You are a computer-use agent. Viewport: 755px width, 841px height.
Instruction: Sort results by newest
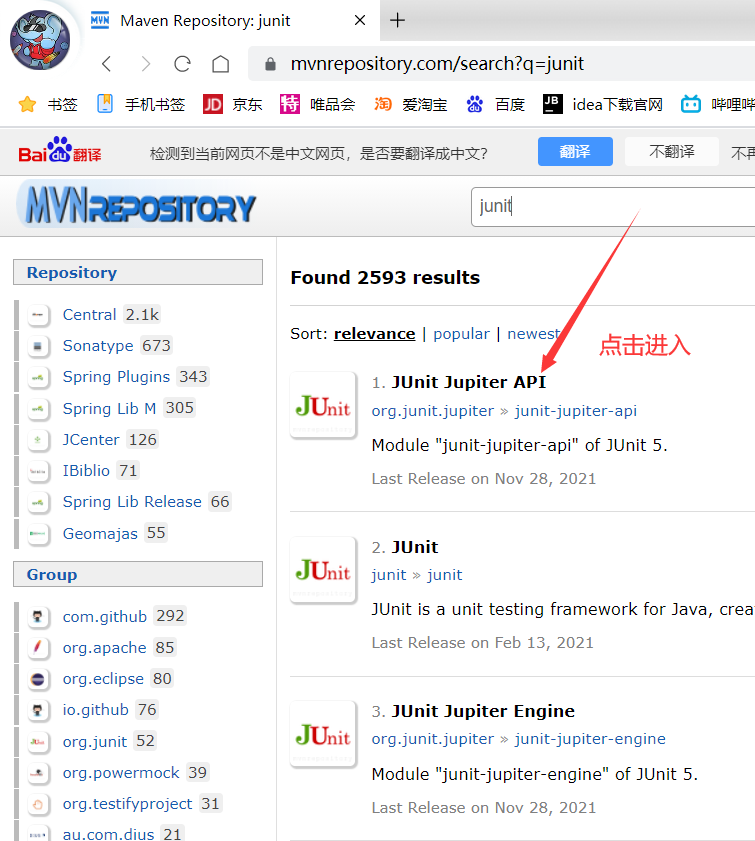coord(534,334)
